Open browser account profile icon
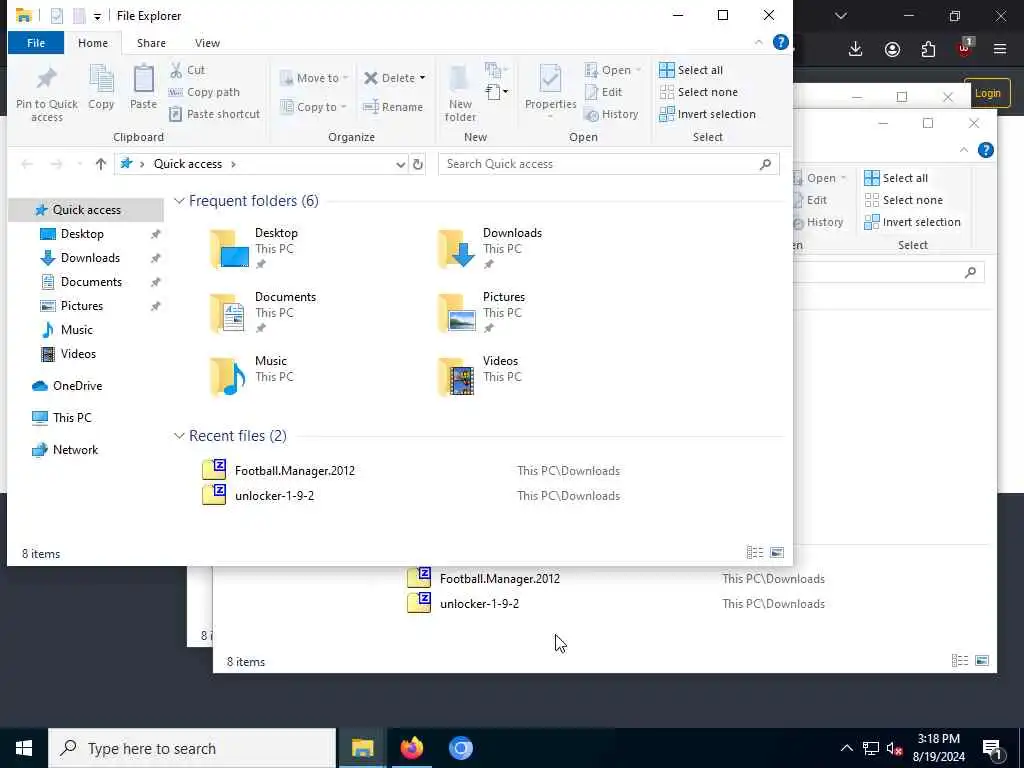1024x768 pixels. pos(892,49)
